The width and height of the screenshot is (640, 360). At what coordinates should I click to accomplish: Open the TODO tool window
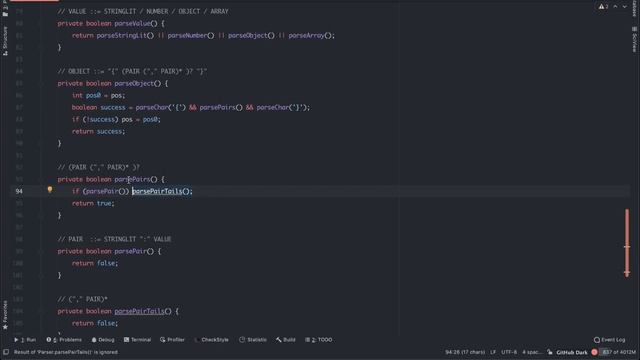319,340
